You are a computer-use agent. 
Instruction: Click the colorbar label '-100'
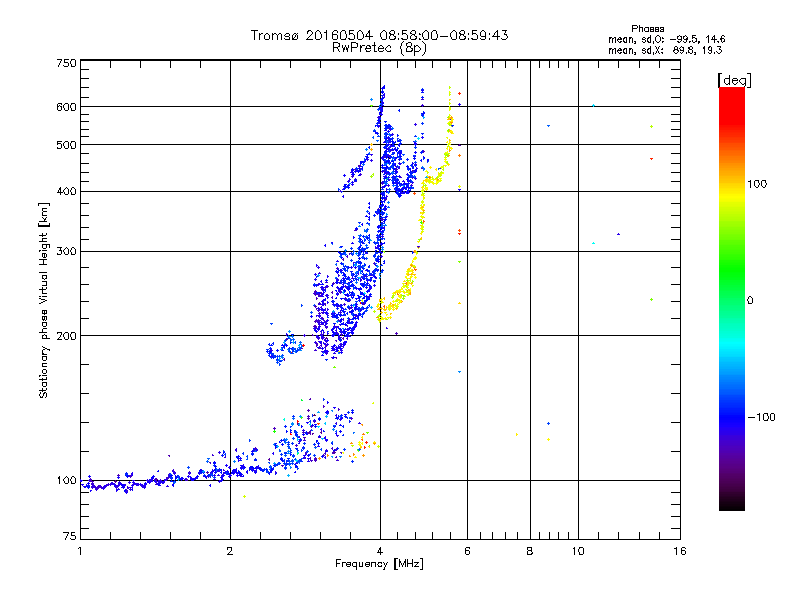[x=761, y=417]
